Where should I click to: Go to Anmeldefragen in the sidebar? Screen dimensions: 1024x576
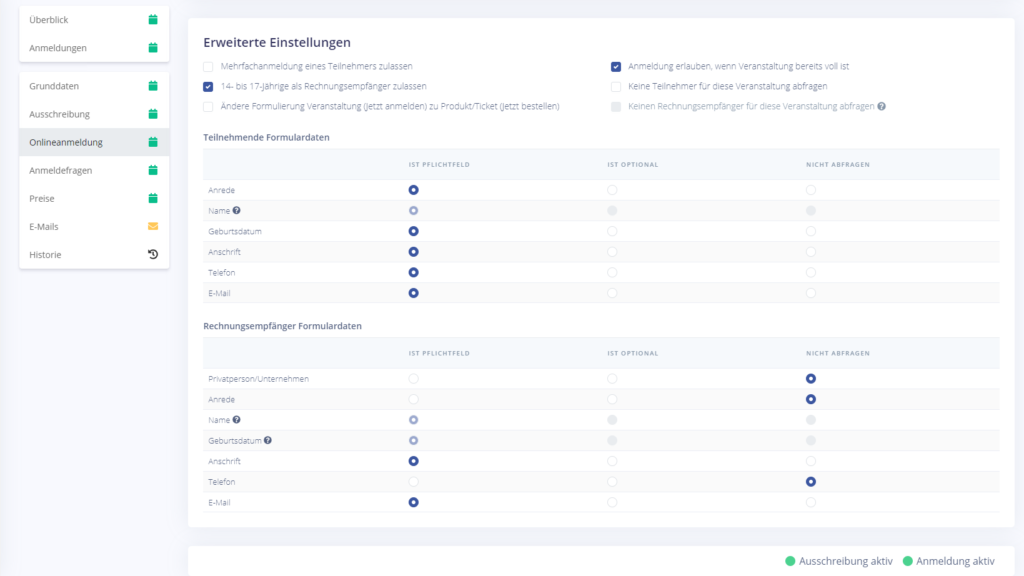[x=61, y=170]
